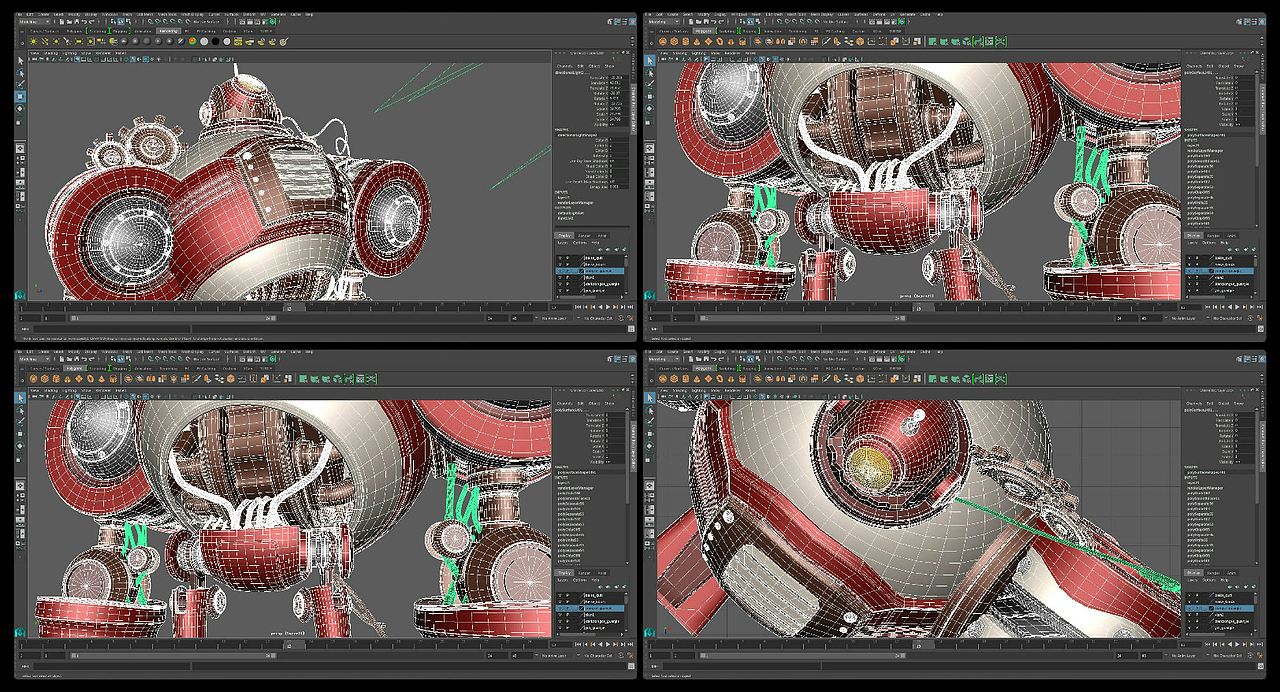The height and width of the screenshot is (692, 1280).
Task: Toggle snap to curves in top-left status line
Action: (x=158, y=21)
